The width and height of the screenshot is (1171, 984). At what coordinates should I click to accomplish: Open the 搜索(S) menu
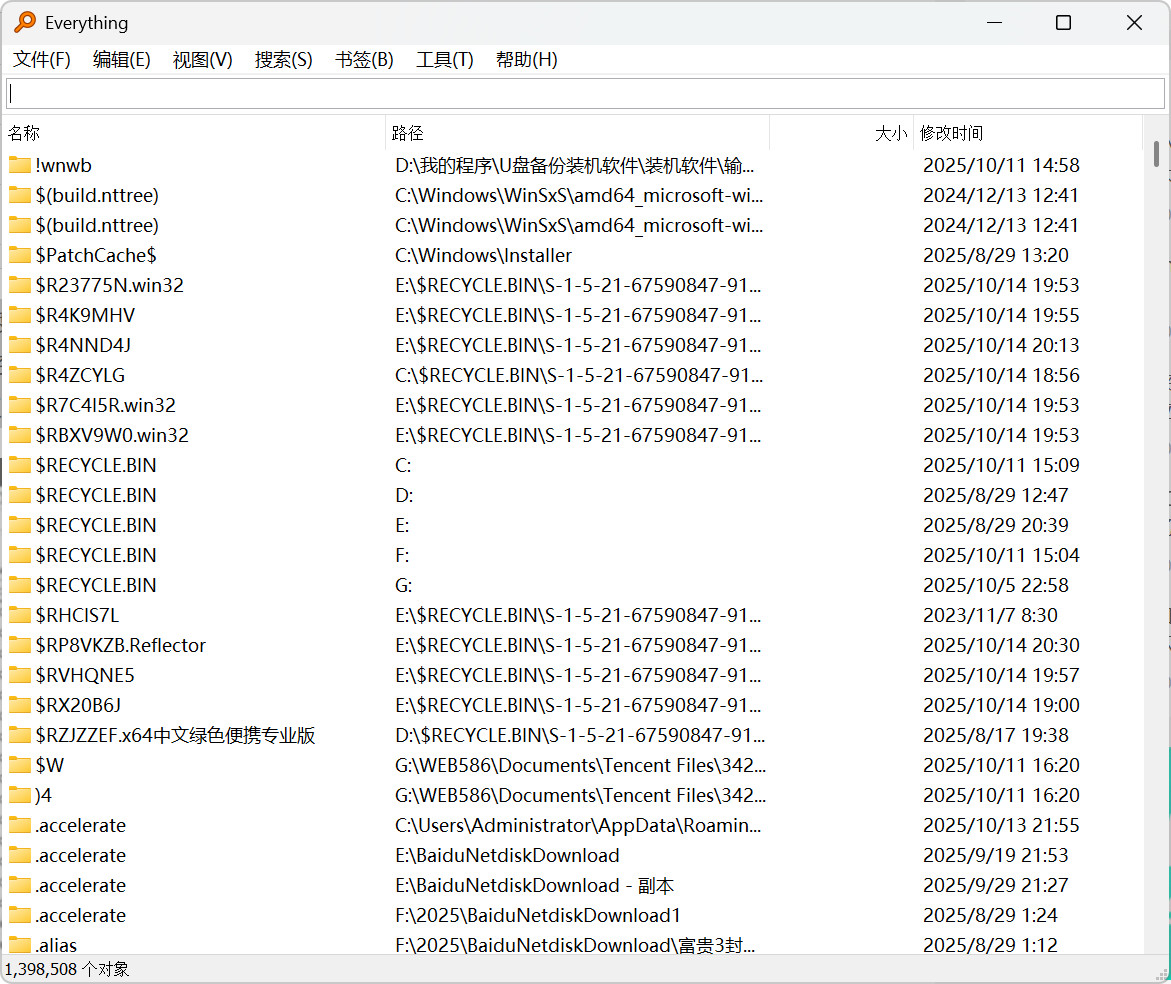pyautogui.click(x=283, y=59)
